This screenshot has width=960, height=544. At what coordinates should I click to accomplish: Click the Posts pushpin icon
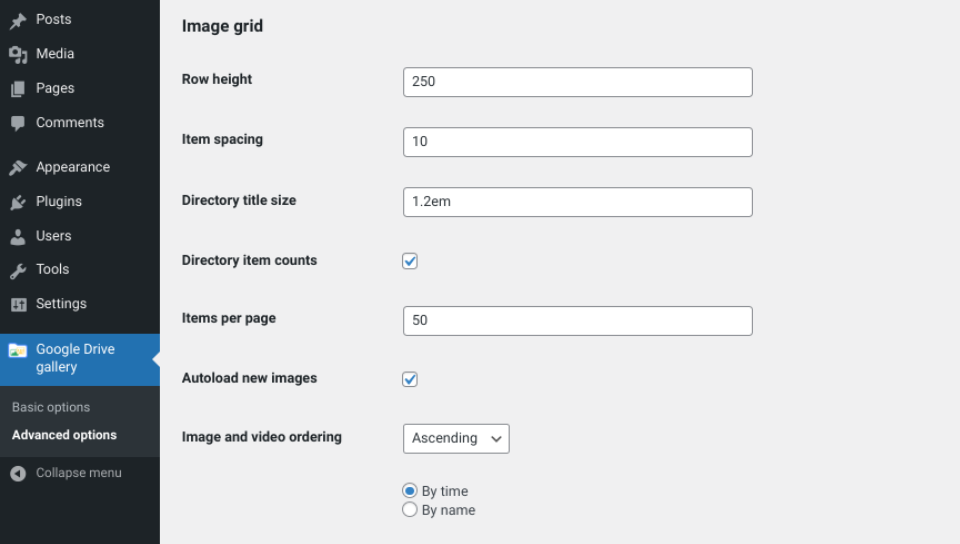tap(18, 20)
